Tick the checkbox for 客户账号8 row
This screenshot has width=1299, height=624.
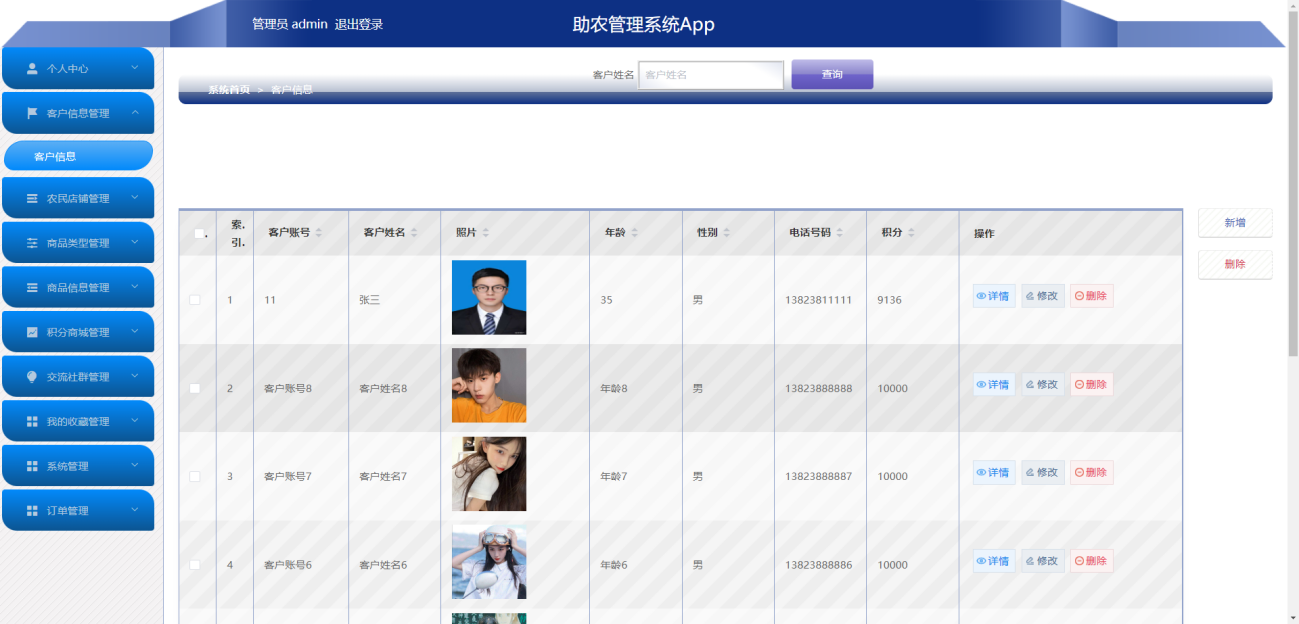195,388
